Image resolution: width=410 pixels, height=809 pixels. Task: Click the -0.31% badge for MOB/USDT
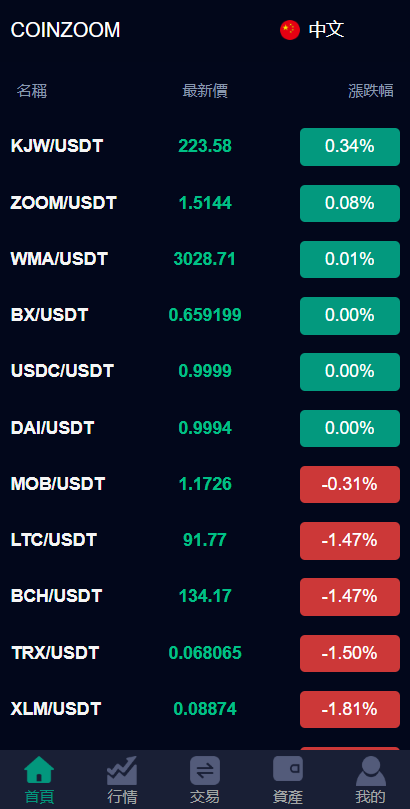coord(350,484)
